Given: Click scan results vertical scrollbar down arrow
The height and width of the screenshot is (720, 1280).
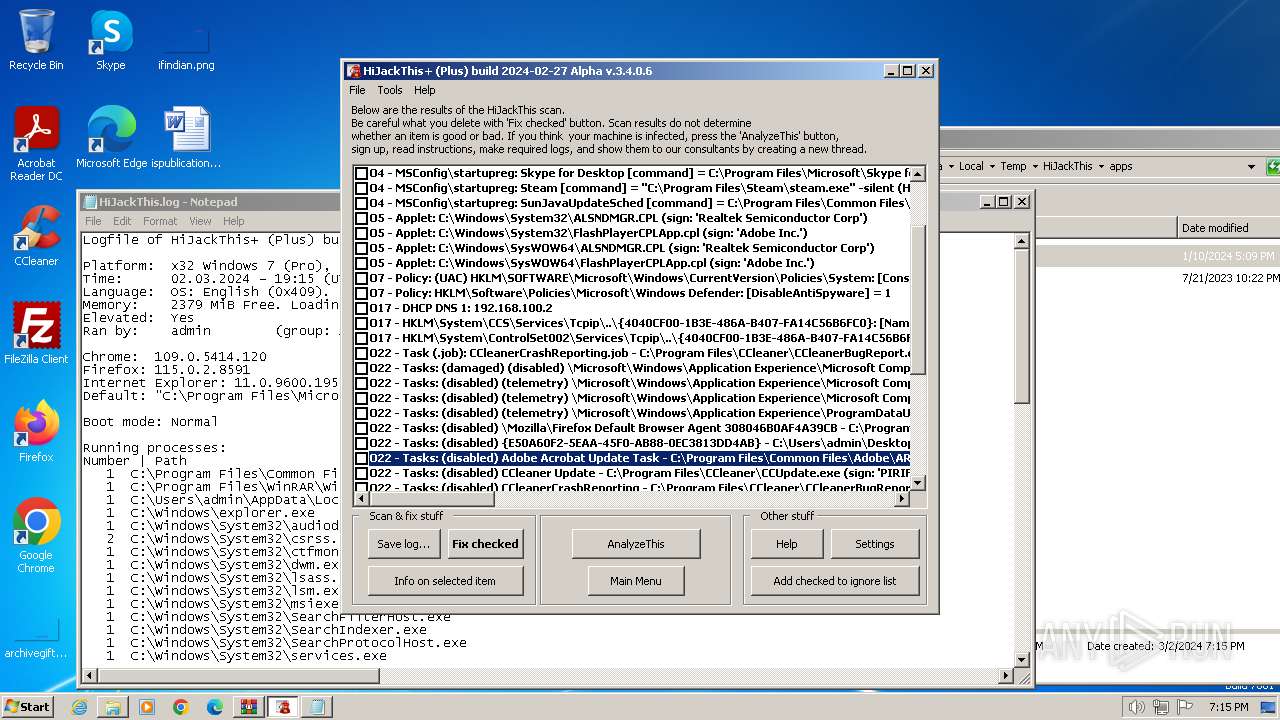Looking at the screenshot, I should (918, 482).
